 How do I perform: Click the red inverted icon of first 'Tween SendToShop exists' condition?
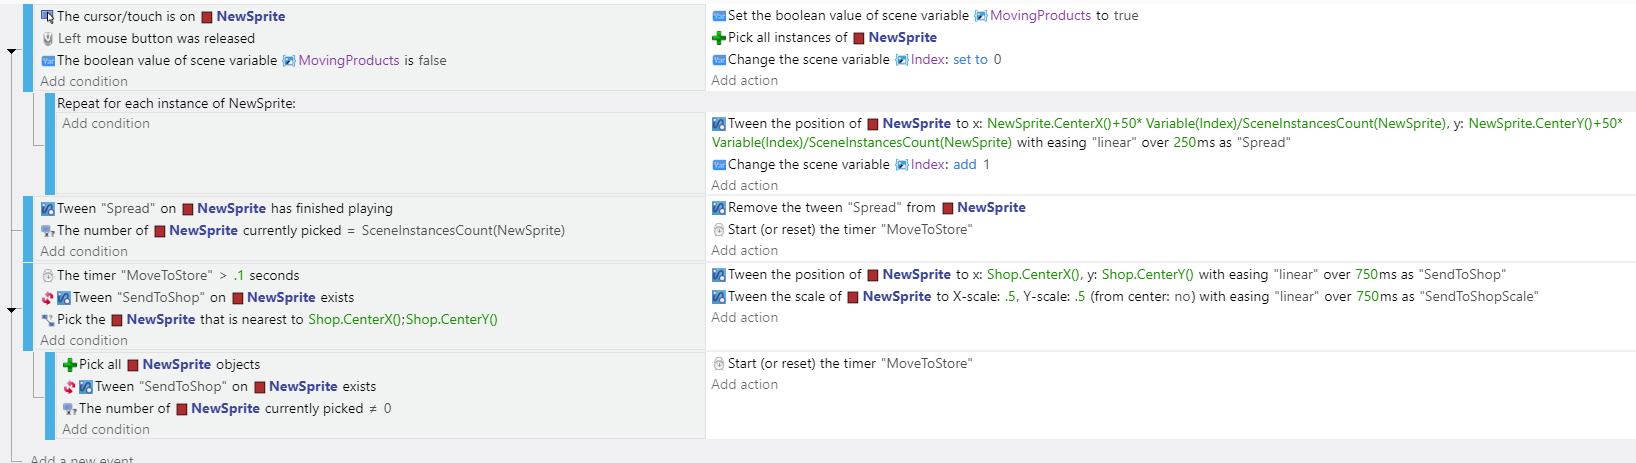pyautogui.click(x=47, y=298)
